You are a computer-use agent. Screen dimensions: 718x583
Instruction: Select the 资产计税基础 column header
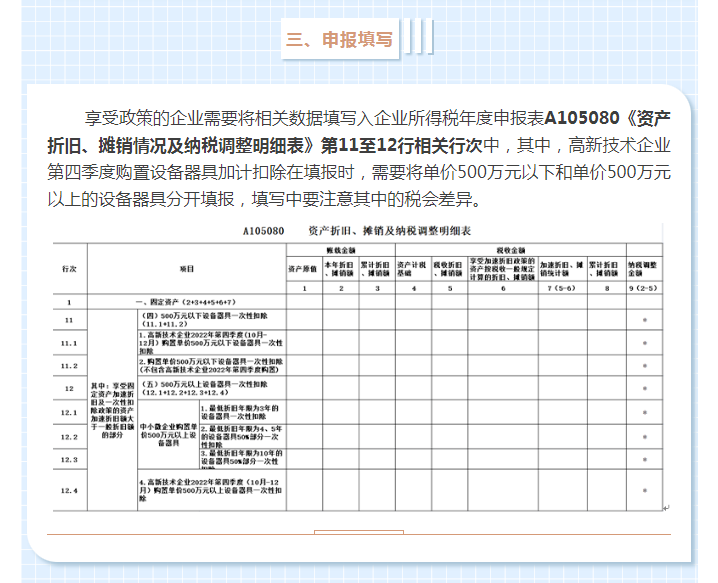pyautogui.click(x=413, y=269)
